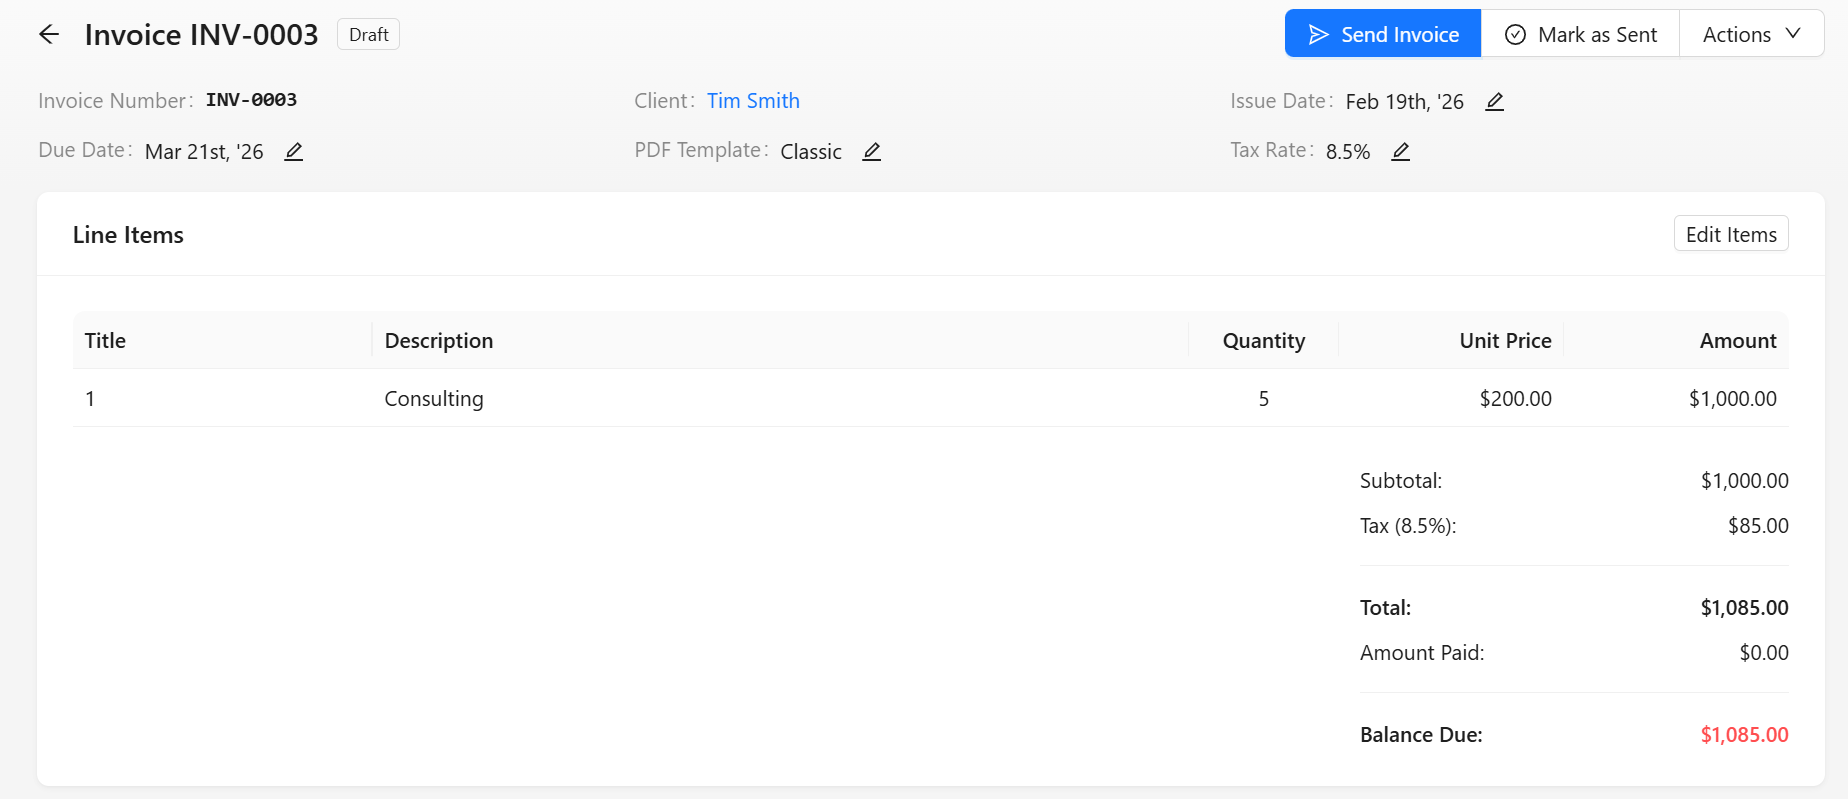This screenshot has height=799, width=1848.
Task: Edit the Due Date with pencil icon
Action: pos(293,151)
